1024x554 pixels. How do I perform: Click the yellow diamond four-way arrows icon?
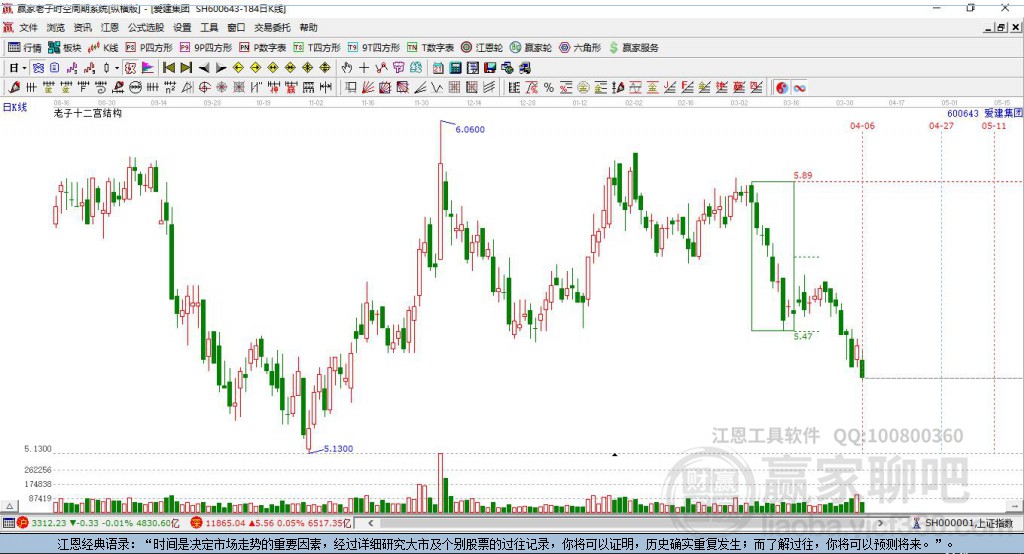pyautogui.click(x=325, y=68)
